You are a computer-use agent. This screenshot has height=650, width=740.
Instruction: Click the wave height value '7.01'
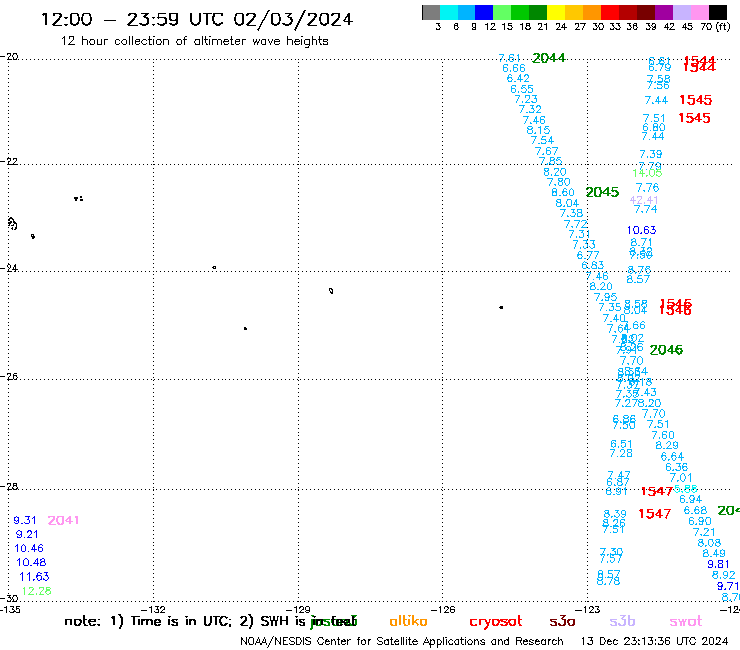[681, 478]
